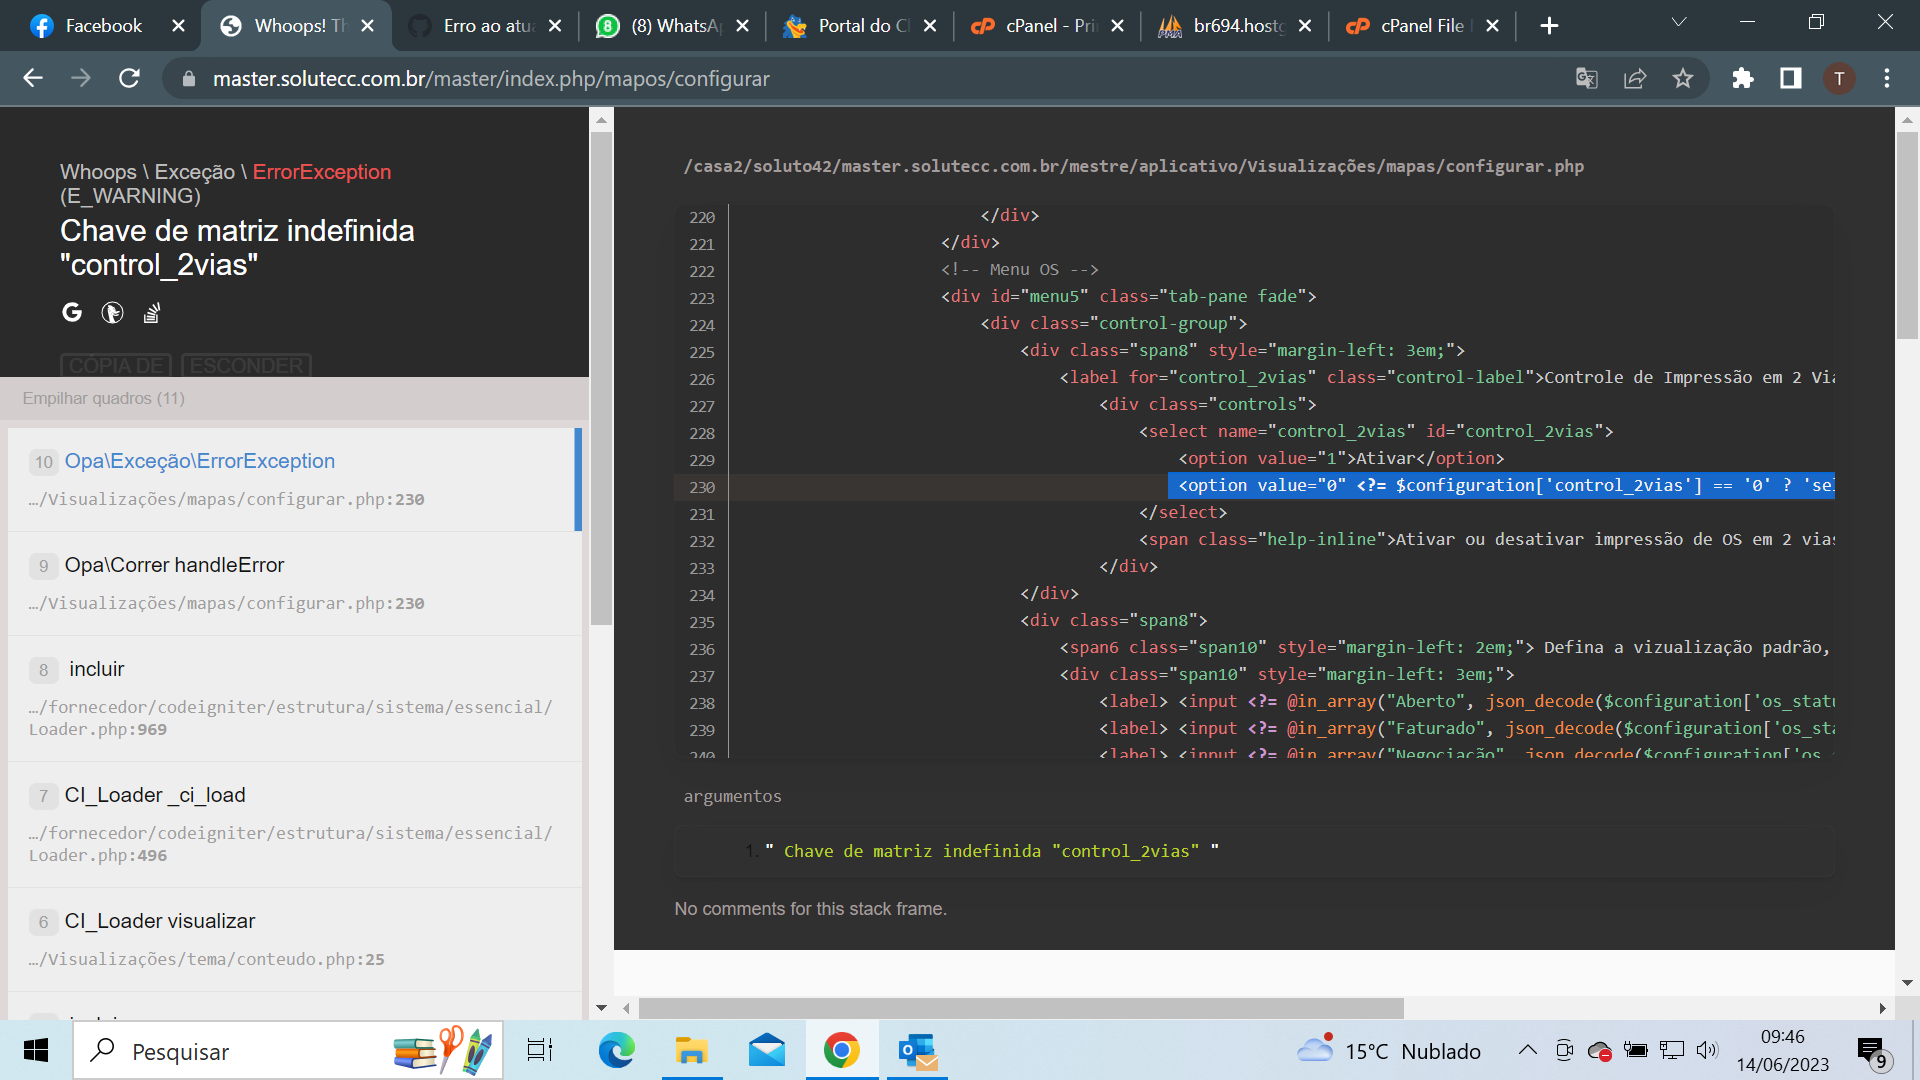Search the error on DuckDuckGo icon

click(x=111, y=312)
